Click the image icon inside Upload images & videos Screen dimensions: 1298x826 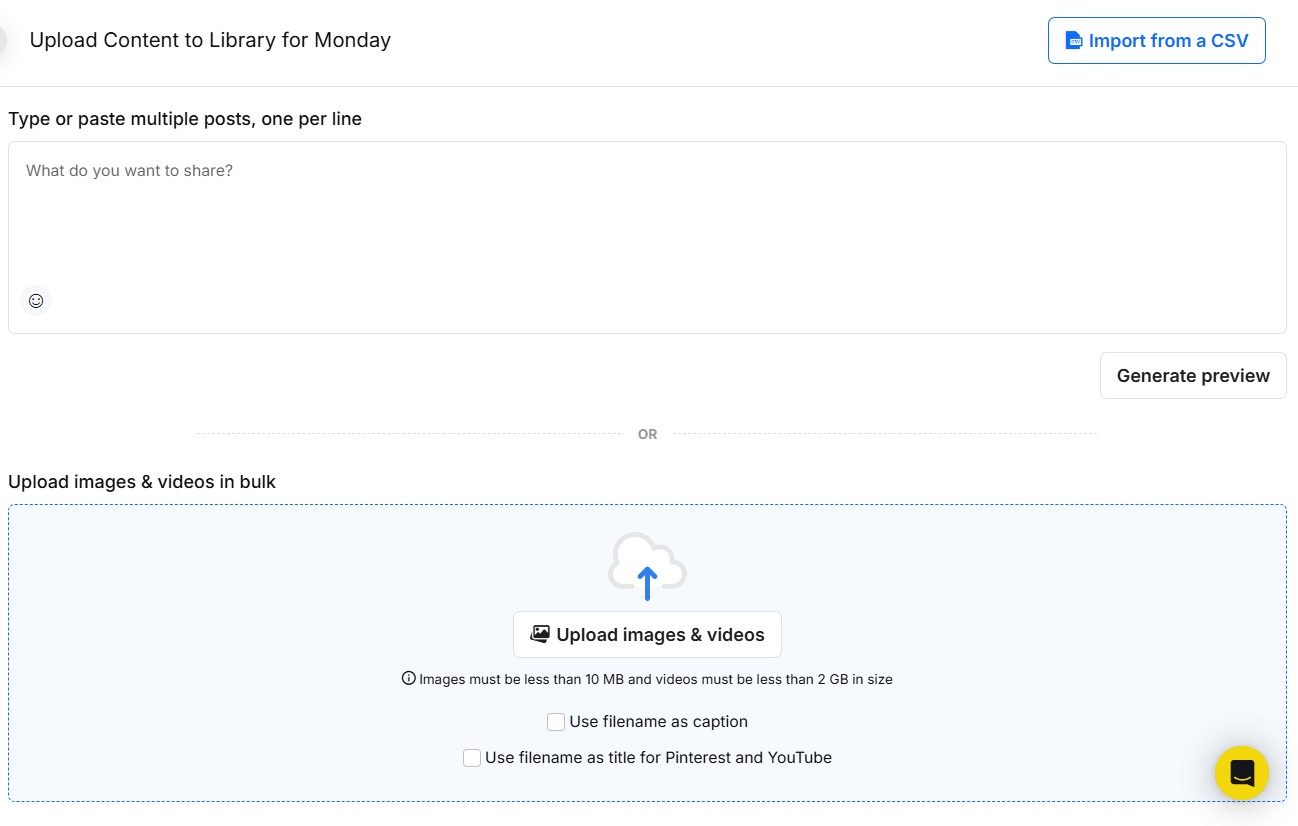click(x=540, y=633)
